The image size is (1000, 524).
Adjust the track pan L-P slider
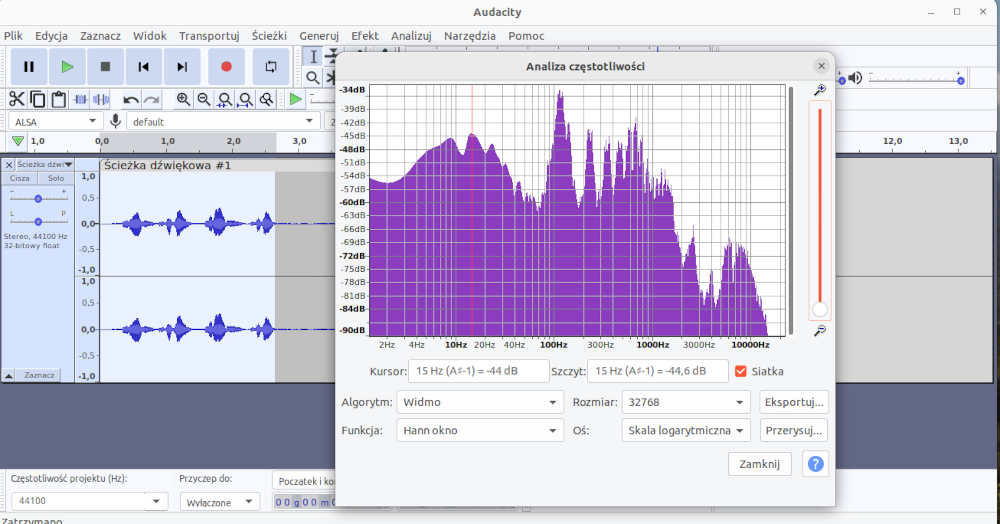38,221
